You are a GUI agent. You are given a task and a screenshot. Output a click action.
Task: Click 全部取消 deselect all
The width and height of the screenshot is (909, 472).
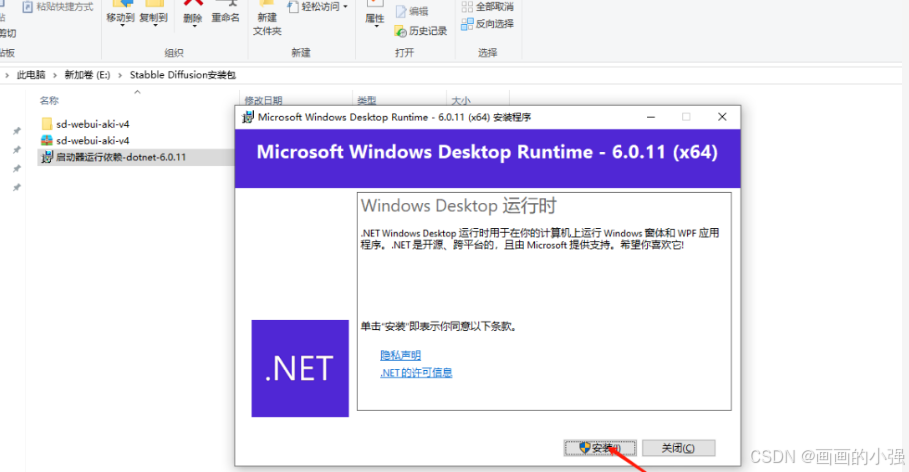[x=488, y=7]
